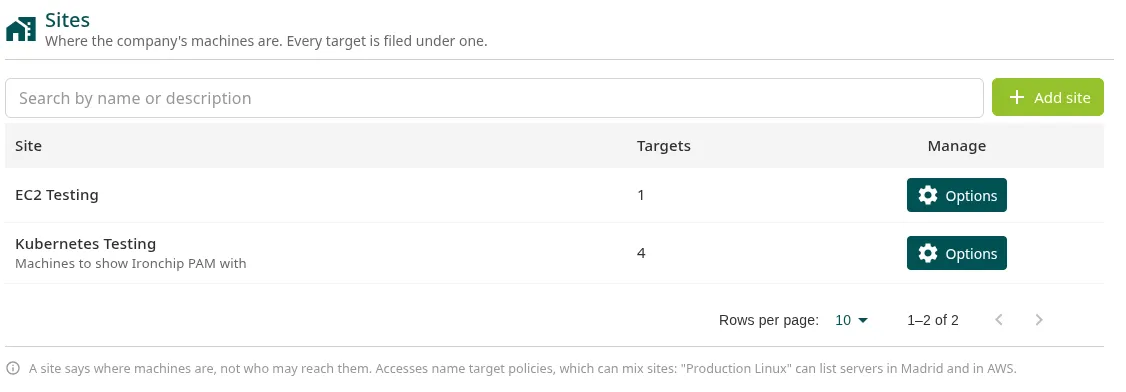Click the Manage column header
The image size is (1126, 392).
pyautogui.click(x=957, y=146)
